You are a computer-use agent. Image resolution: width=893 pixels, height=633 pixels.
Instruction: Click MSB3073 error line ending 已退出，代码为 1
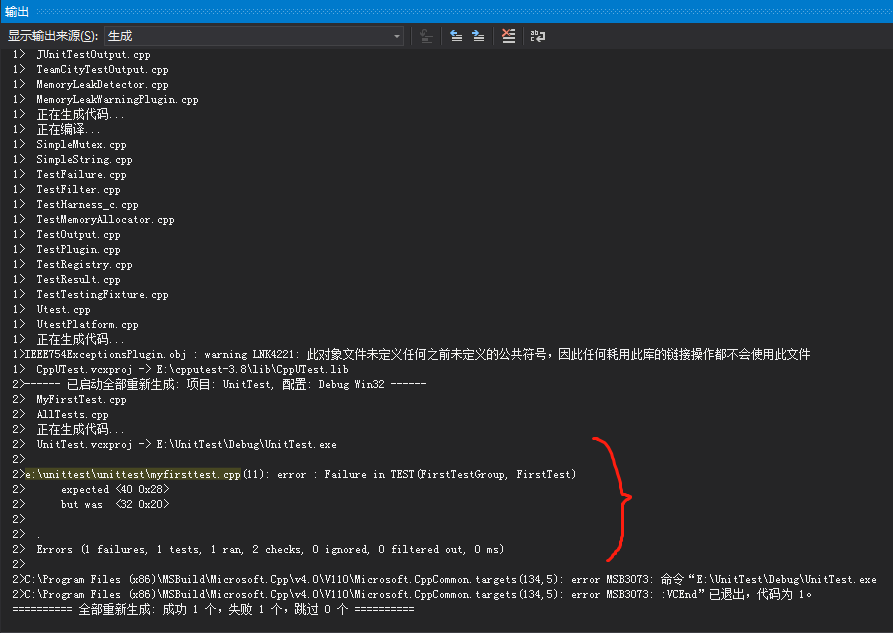point(412,594)
